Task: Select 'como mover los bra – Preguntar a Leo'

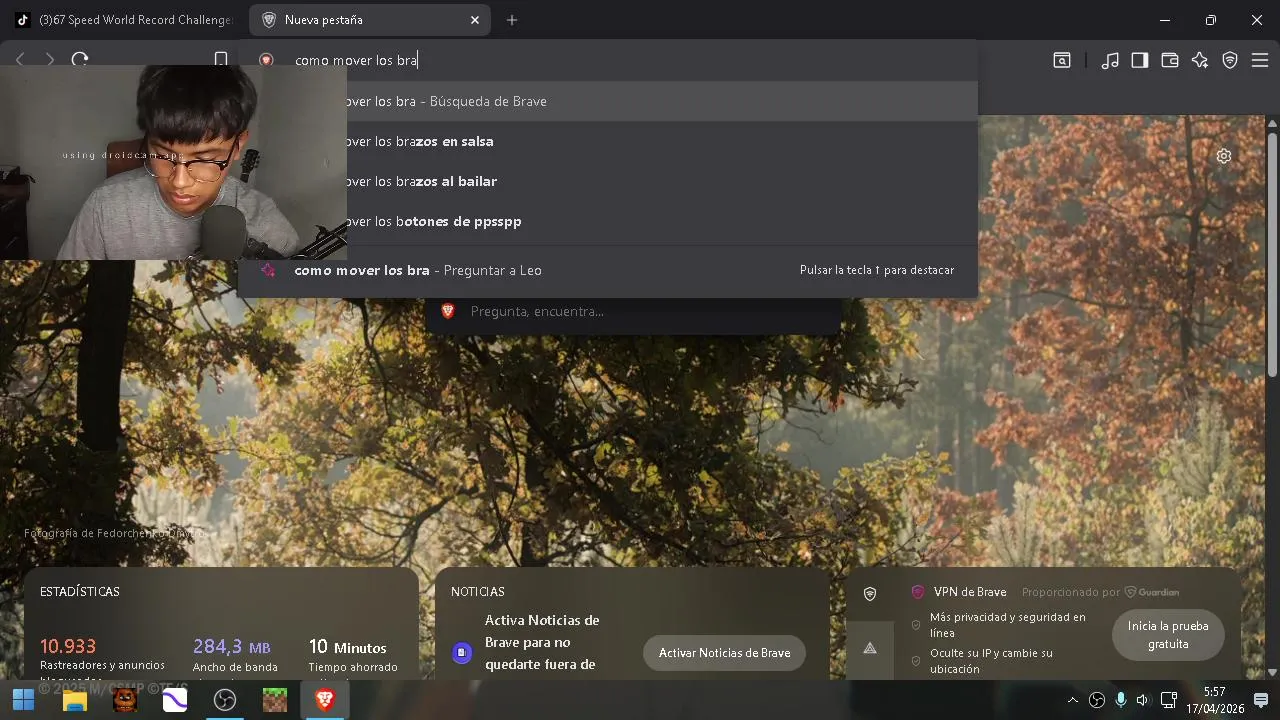Action: coord(608,270)
